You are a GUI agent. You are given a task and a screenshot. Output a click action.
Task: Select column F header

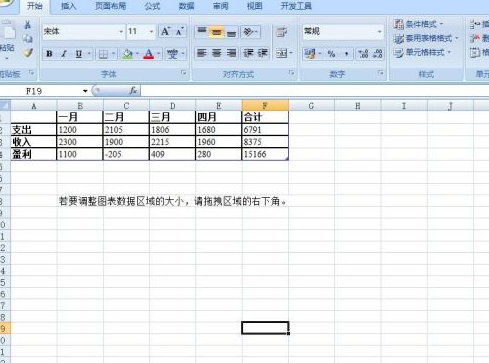pyautogui.click(x=265, y=106)
